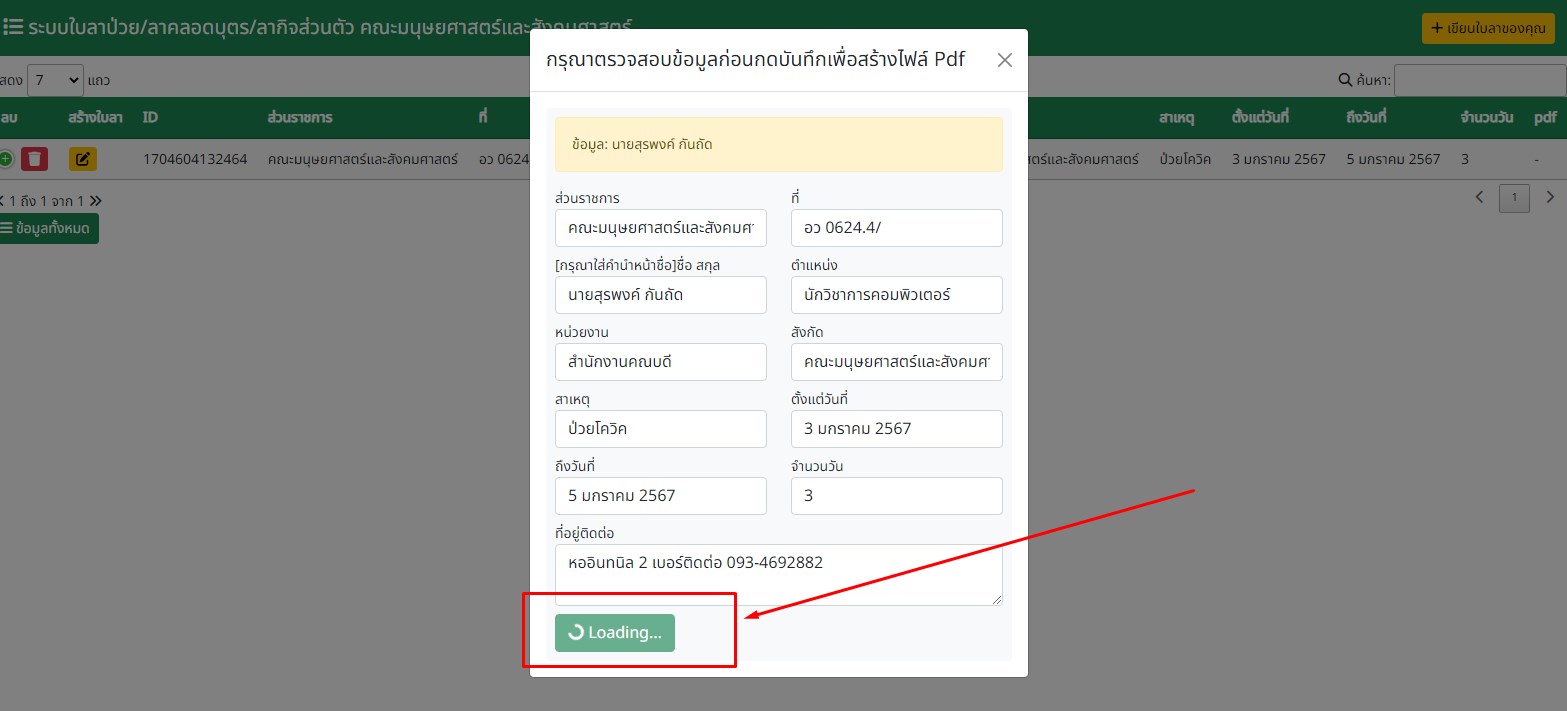The width and height of the screenshot is (1567, 711).
Task: Sort by สร้างใบลา column header
Action: pyautogui.click(x=96, y=118)
